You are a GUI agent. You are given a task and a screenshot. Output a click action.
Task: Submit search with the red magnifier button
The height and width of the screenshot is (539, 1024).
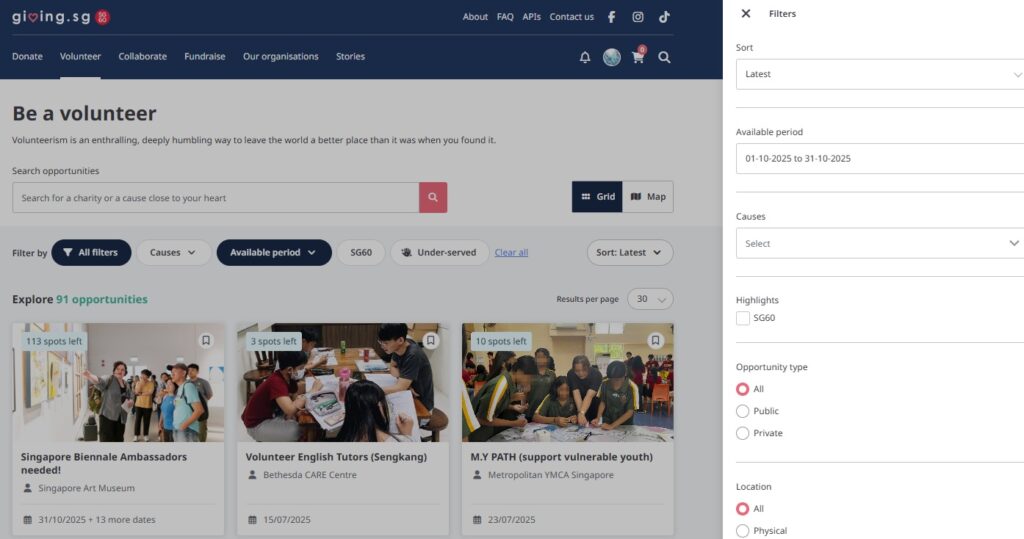point(433,197)
